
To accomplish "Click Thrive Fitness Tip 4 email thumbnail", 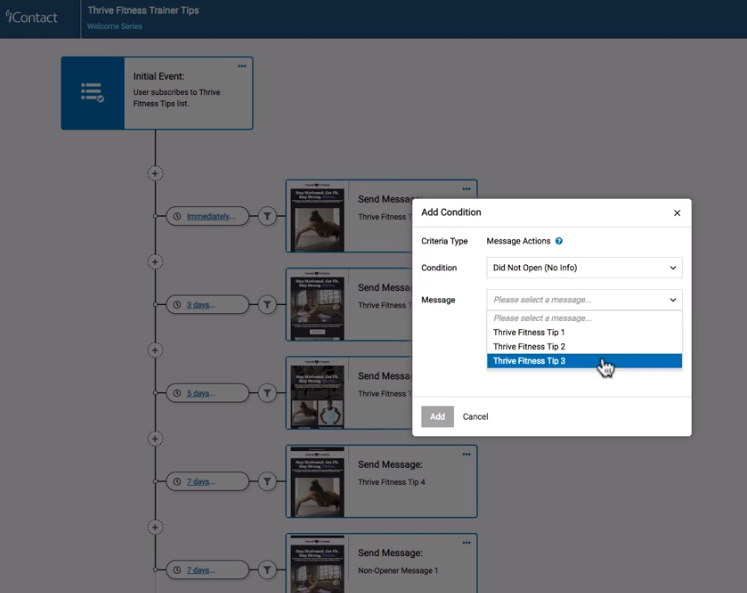I will 317,482.
